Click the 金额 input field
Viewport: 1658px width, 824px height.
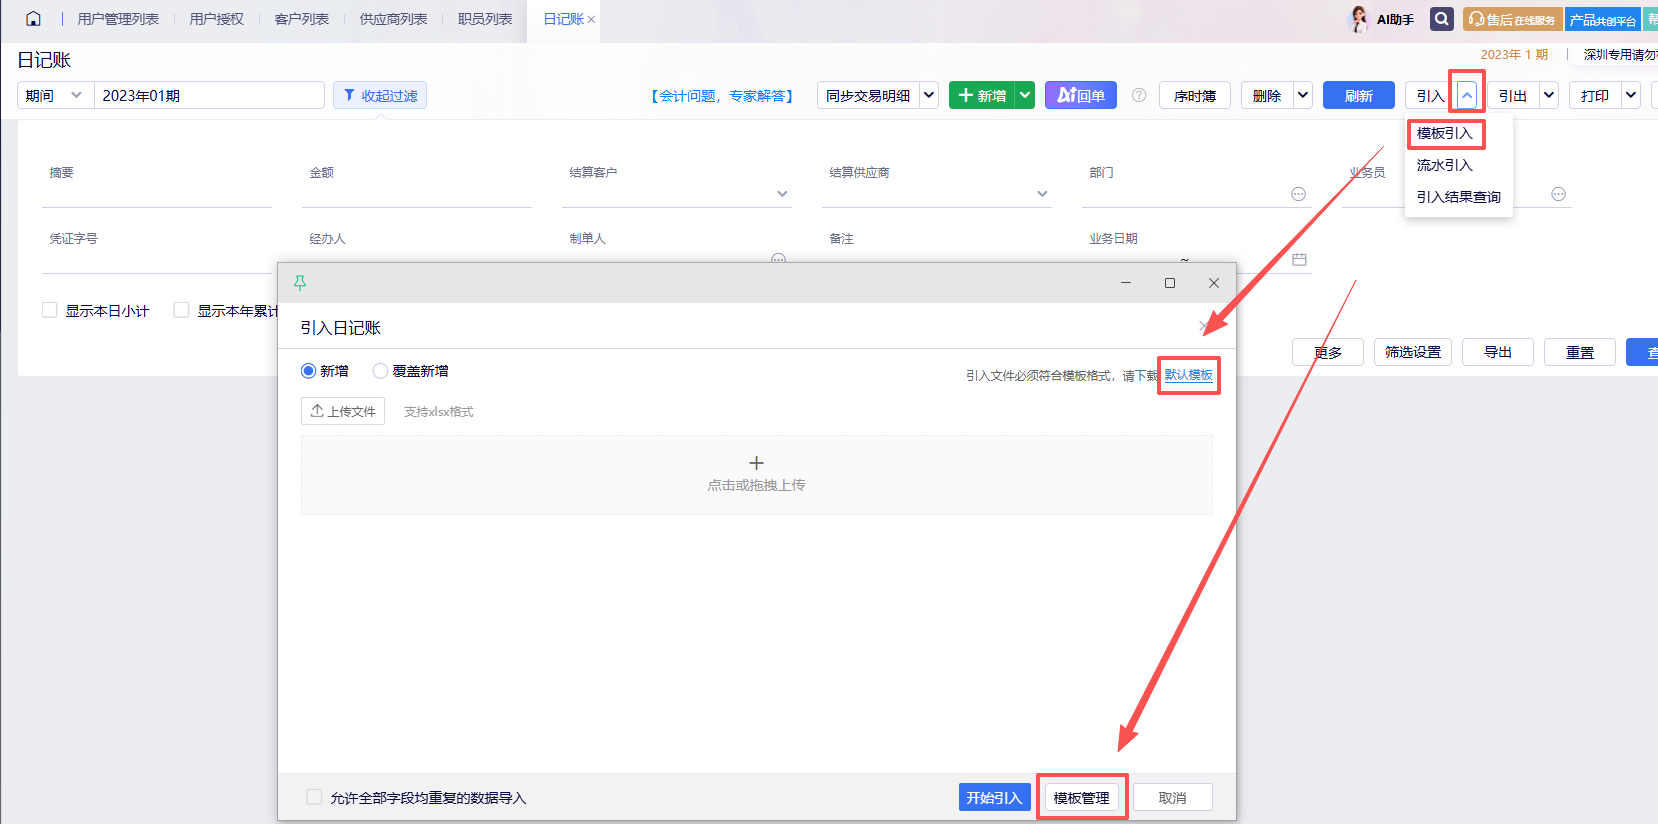(417, 194)
